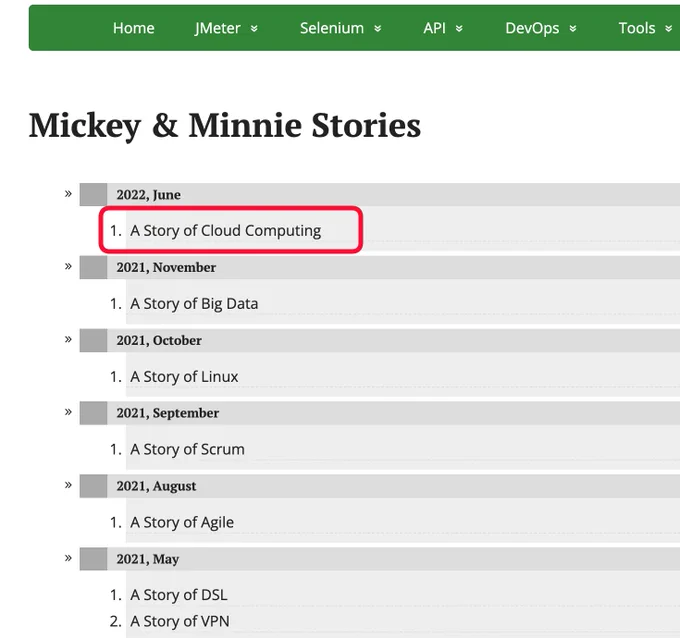680x638 pixels.
Task: Click the arrow bullet next to 2021, August
Action: click(68, 484)
